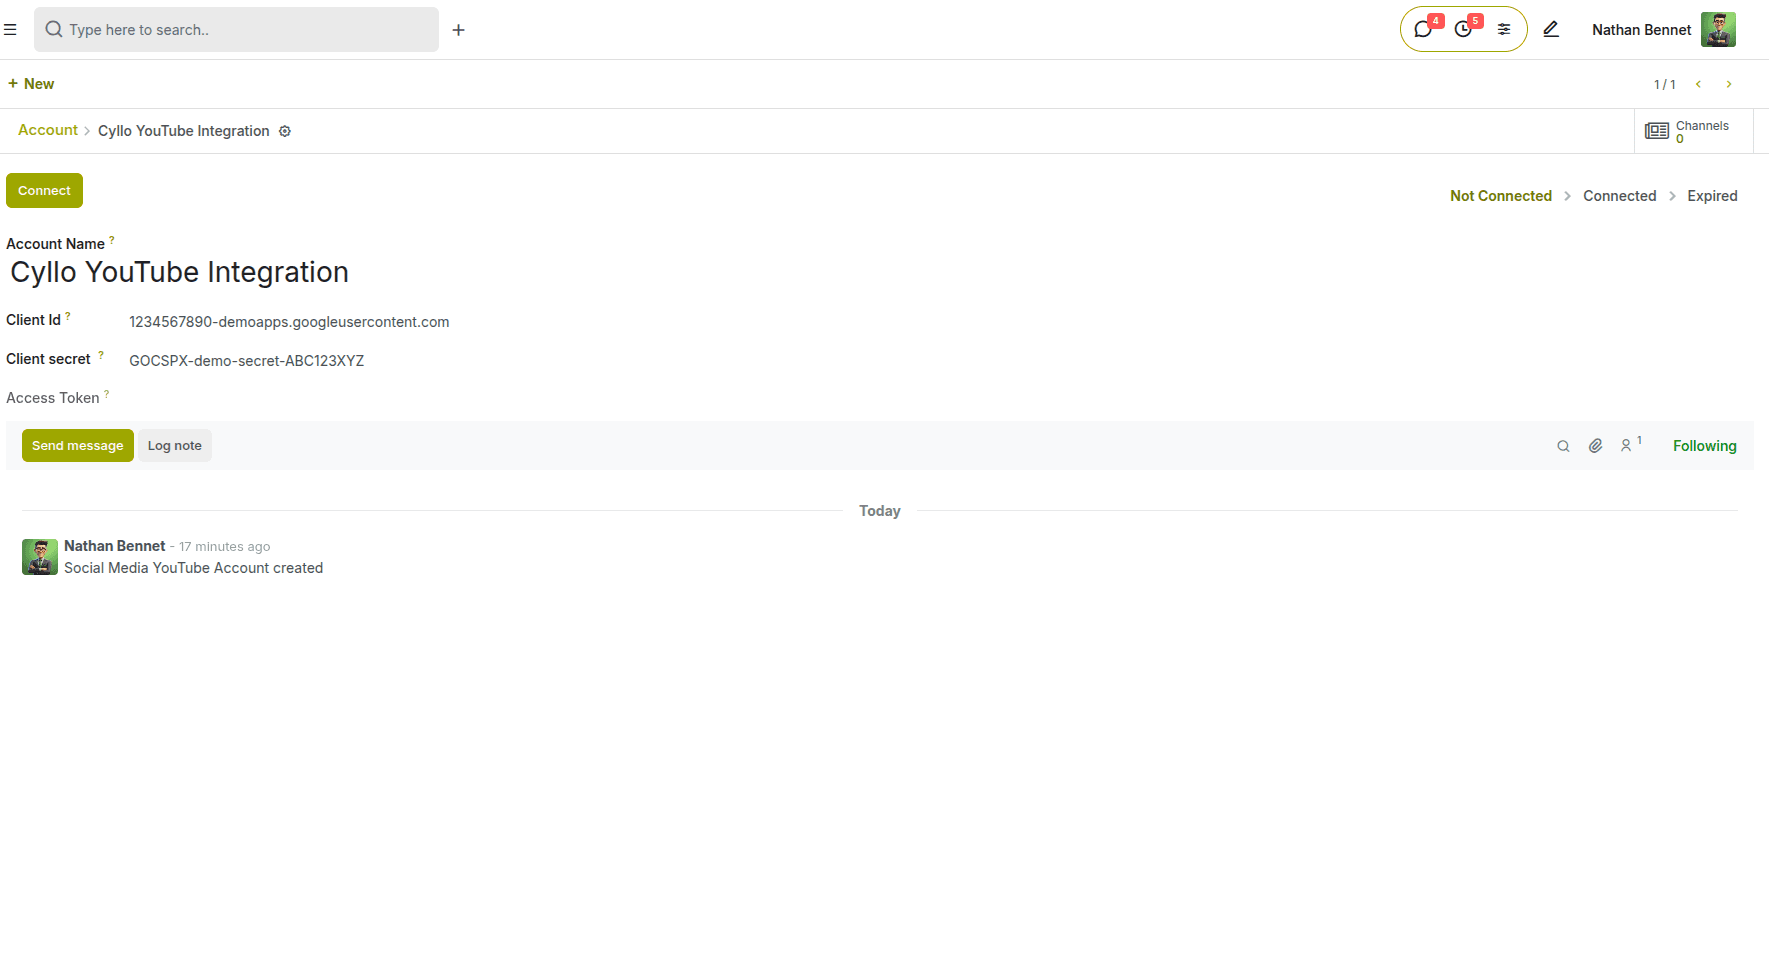Navigate to next record with right chevron
The width and height of the screenshot is (1769, 964).
[x=1729, y=84]
